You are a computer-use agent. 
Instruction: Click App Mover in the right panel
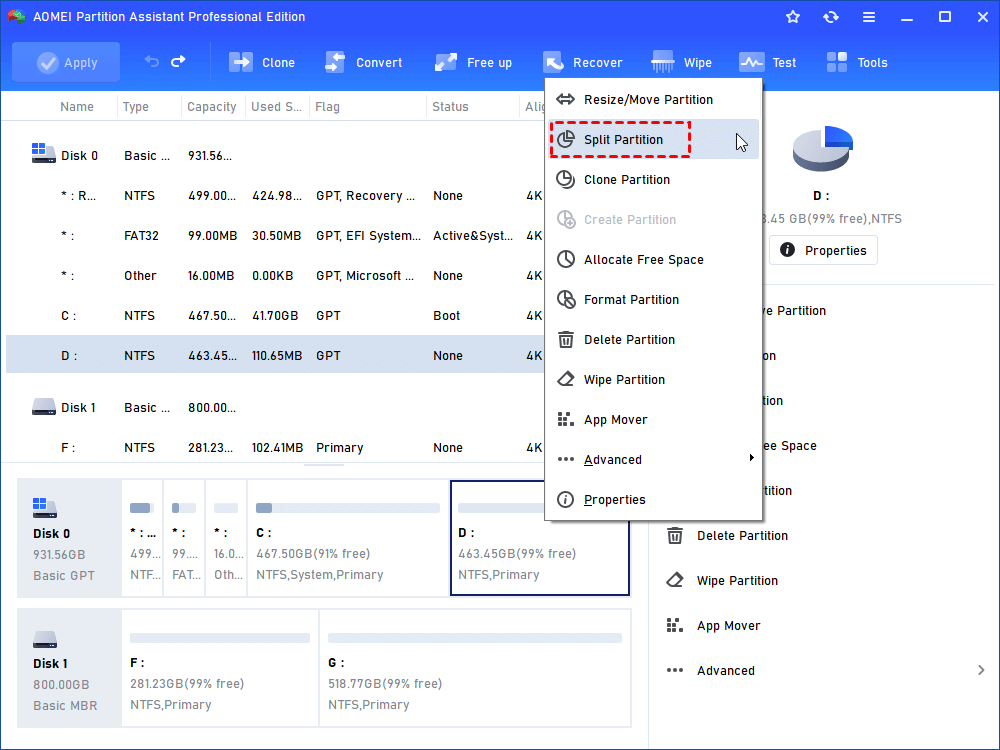(x=728, y=626)
